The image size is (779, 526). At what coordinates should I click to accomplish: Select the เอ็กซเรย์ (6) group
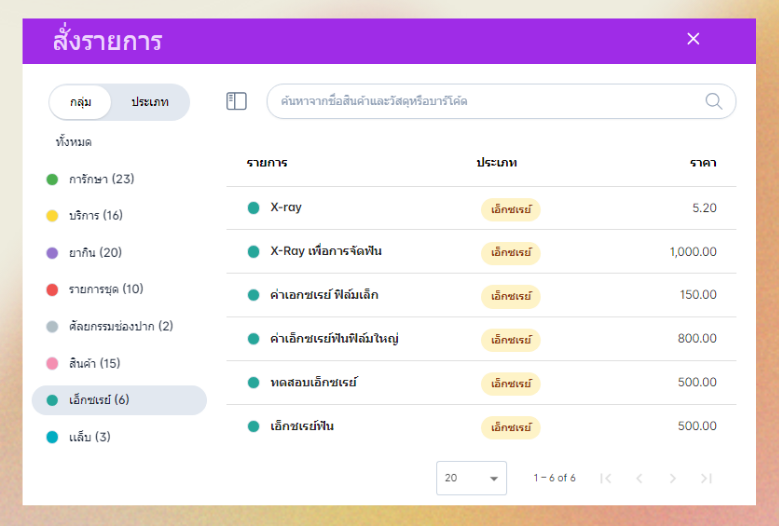[x=119, y=400]
